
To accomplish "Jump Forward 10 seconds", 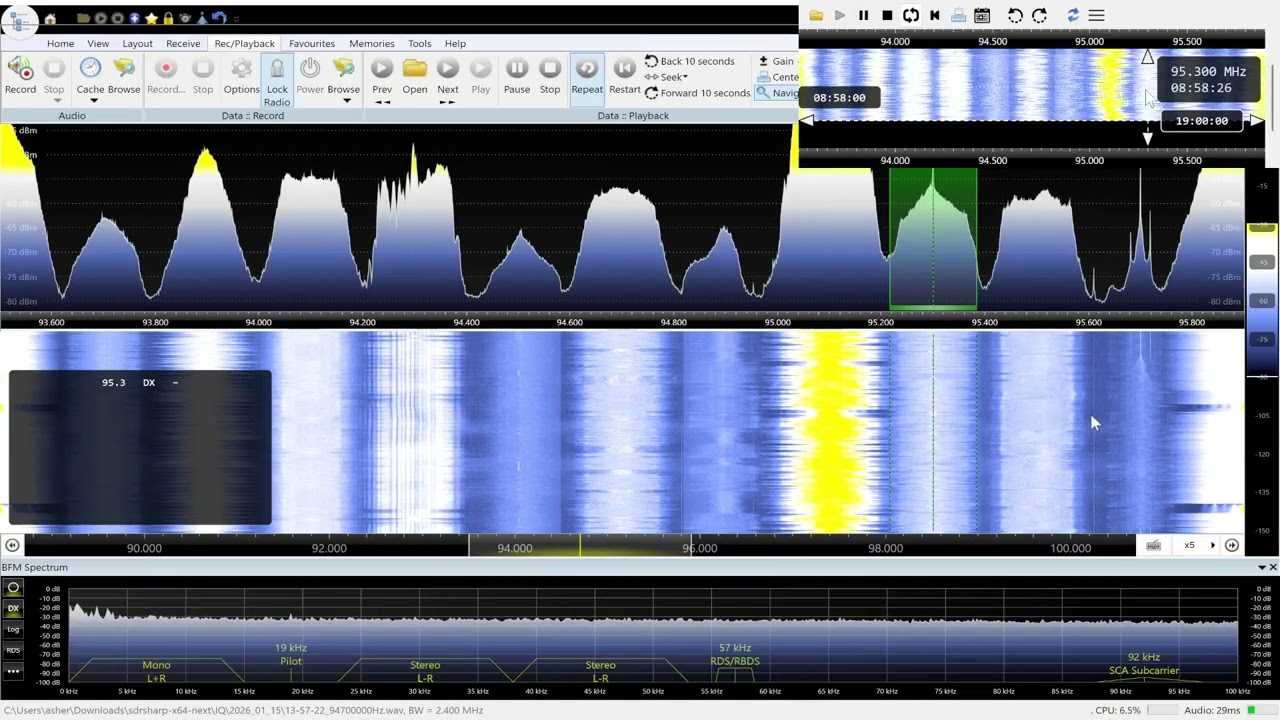I will [x=698, y=93].
